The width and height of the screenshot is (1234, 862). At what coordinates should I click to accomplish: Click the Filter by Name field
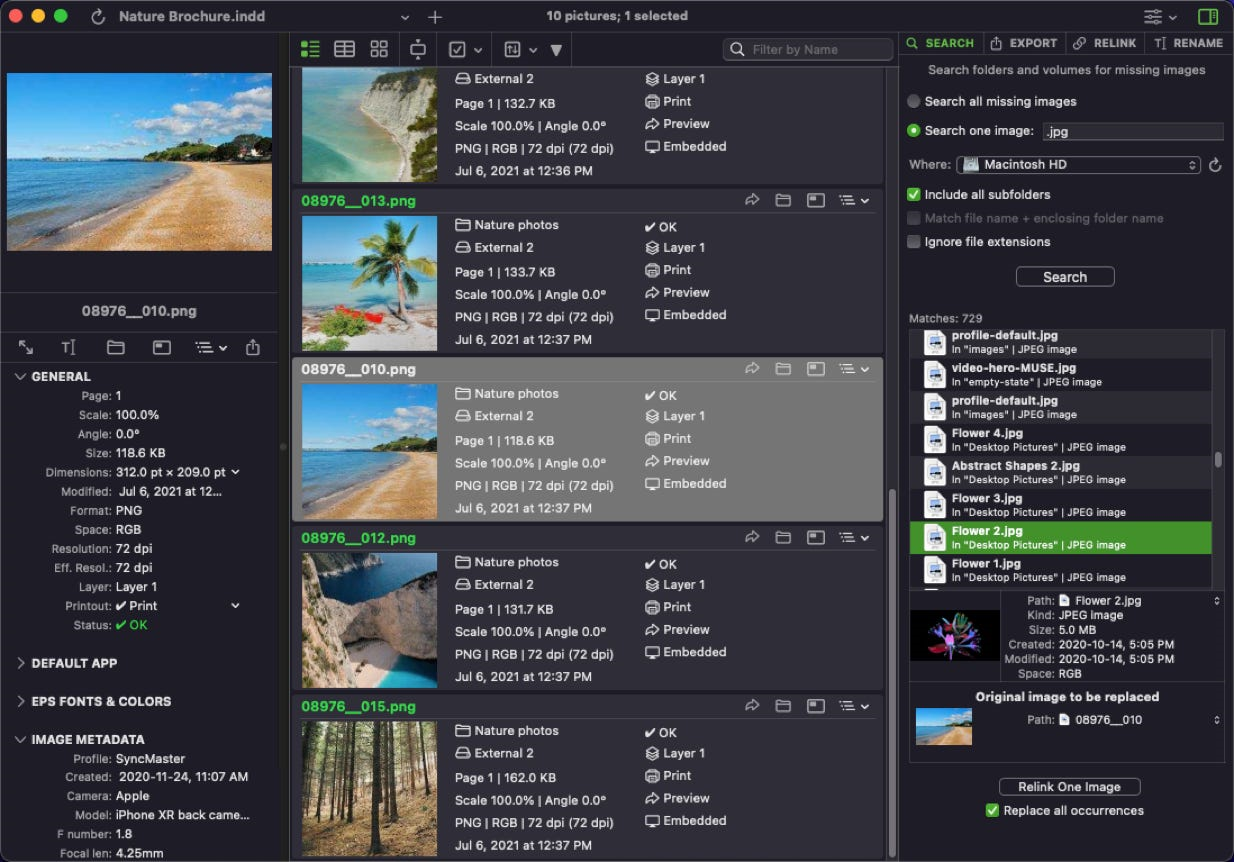(808, 49)
